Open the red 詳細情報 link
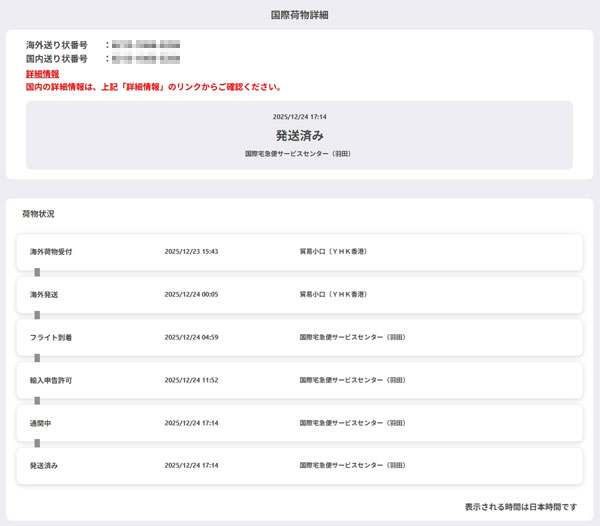Image resolution: width=600 pixels, height=526 pixels. coord(42,74)
